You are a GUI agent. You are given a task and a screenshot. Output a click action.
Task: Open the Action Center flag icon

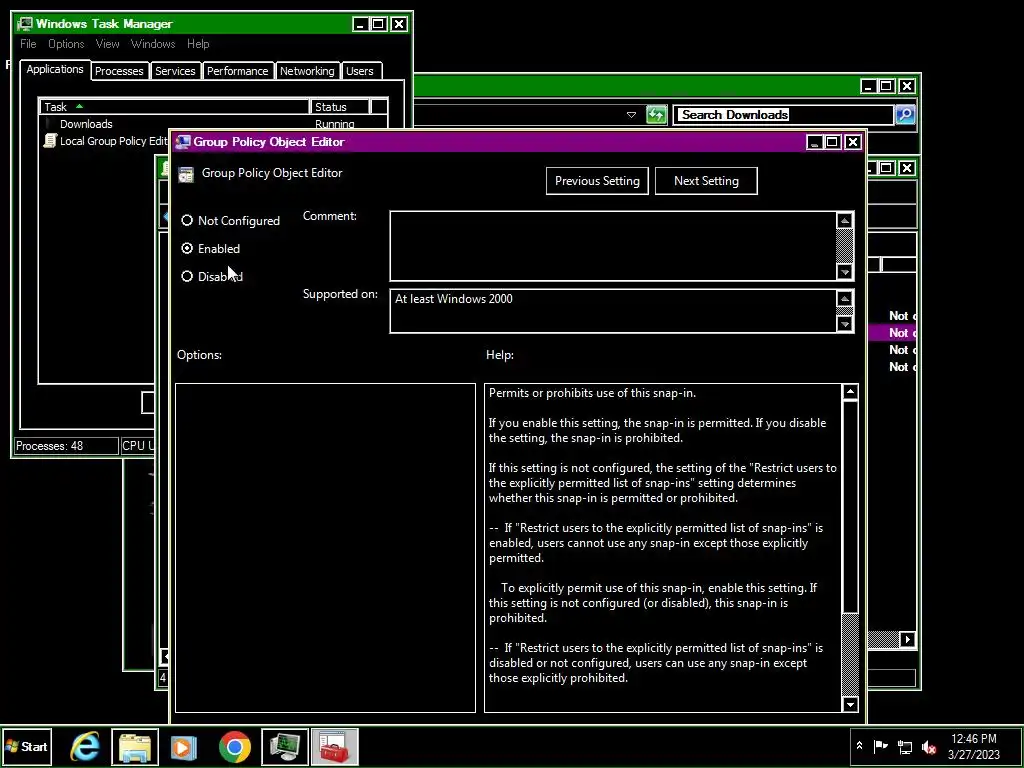(x=880, y=746)
